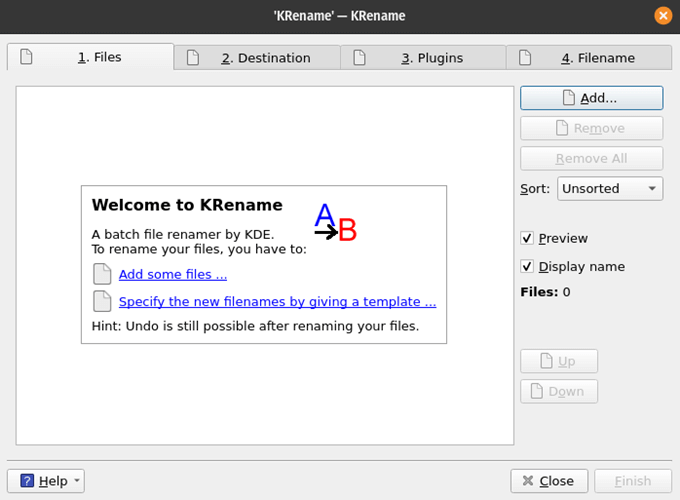680x500 pixels.
Task: Open the Sort dropdown set to Unsorted
Action: click(x=610, y=189)
